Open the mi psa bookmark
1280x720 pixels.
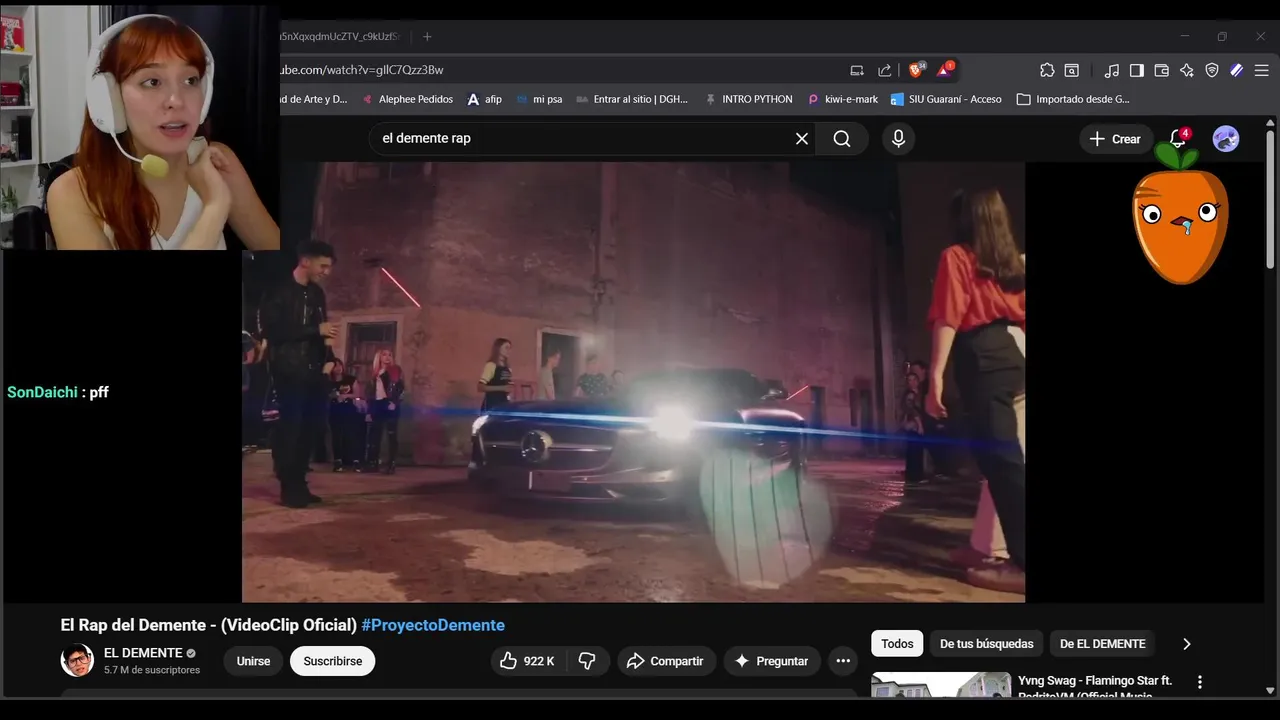(x=540, y=99)
